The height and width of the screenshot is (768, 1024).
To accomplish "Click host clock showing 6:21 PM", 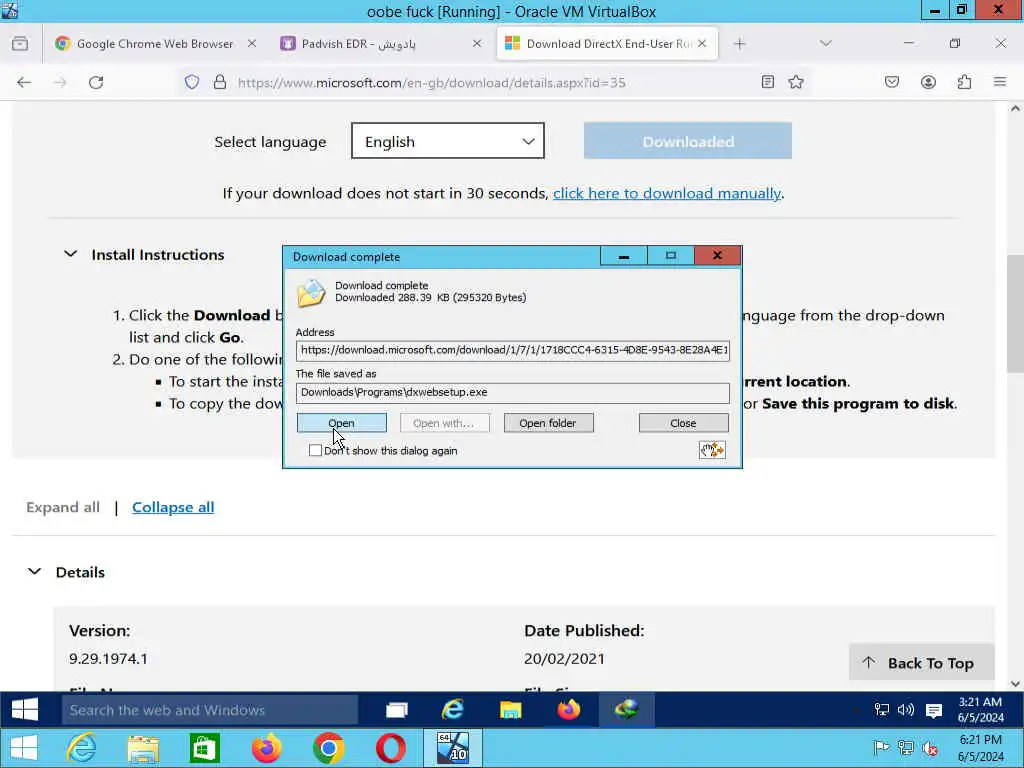I will tap(980, 748).
